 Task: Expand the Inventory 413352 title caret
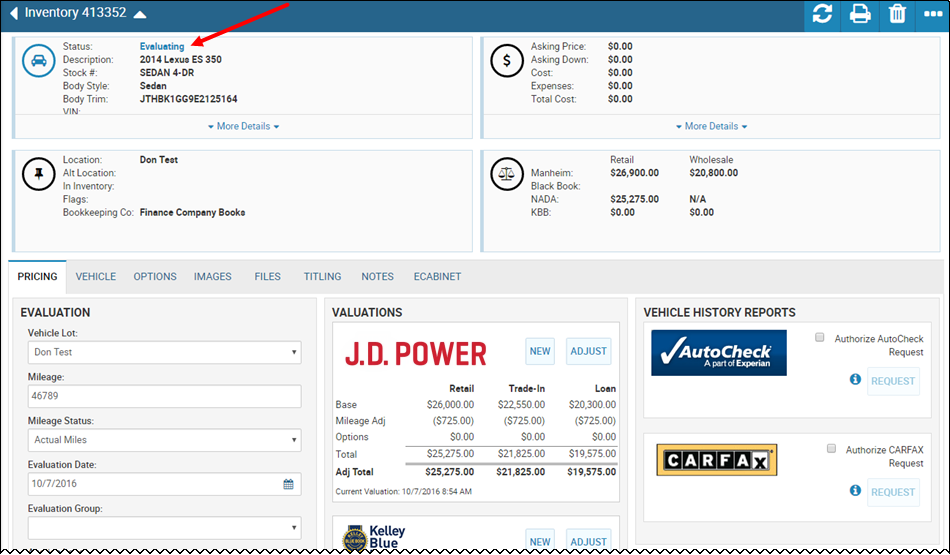[x=140, y=14]
